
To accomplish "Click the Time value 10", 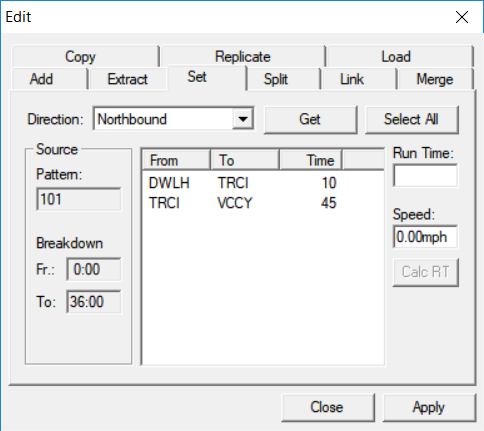I will [329, 183].
